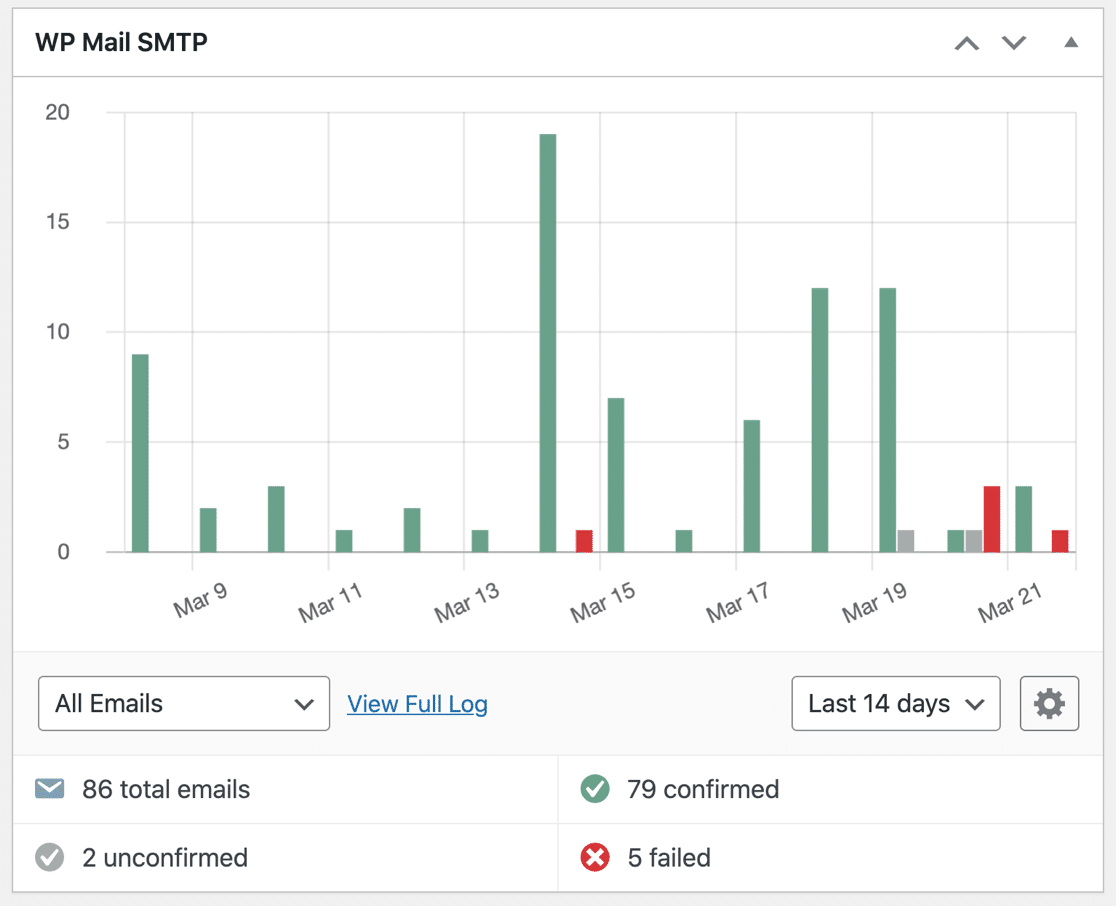1116x906 pixels.
Task: Move the WP Mail SMTP widget down
Action: click(x=1013, y=43)
